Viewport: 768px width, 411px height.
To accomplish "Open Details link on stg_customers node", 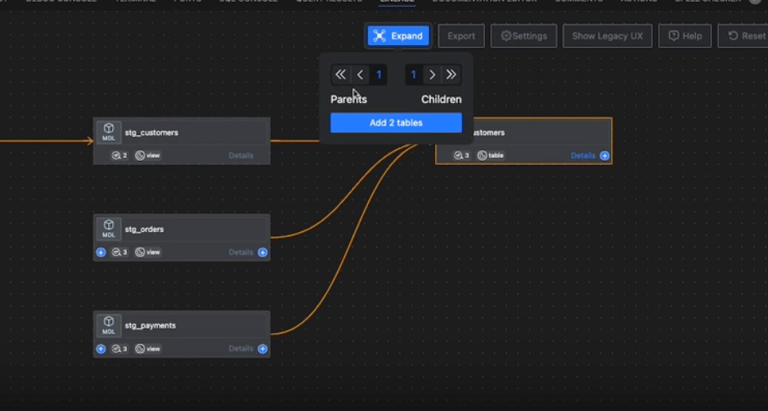I will click(241, 156).
